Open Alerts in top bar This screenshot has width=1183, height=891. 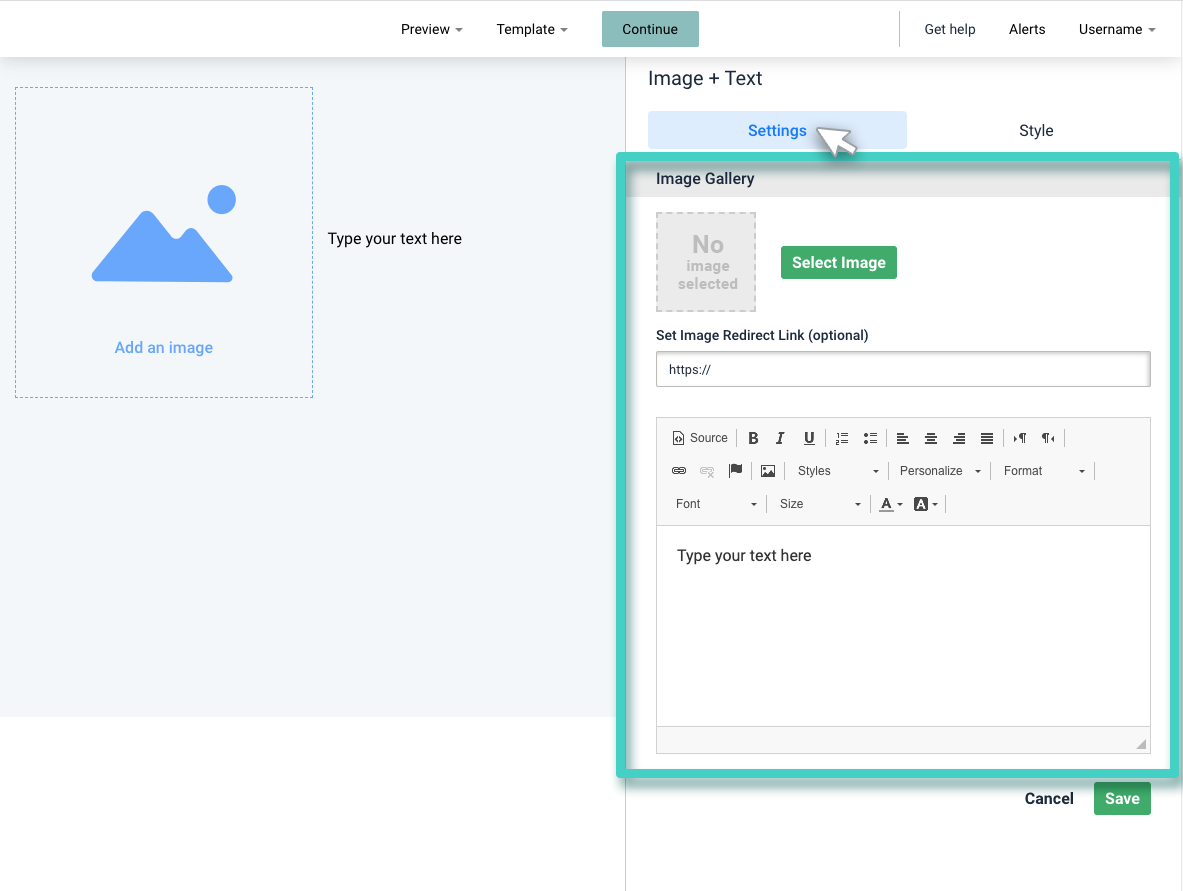click(x=1027, y=29)
